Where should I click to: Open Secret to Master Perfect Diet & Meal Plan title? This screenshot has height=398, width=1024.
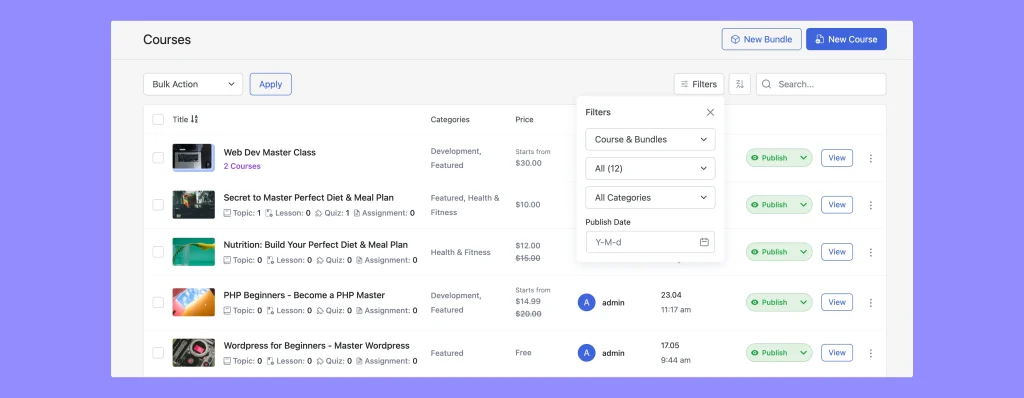(308, 197)
